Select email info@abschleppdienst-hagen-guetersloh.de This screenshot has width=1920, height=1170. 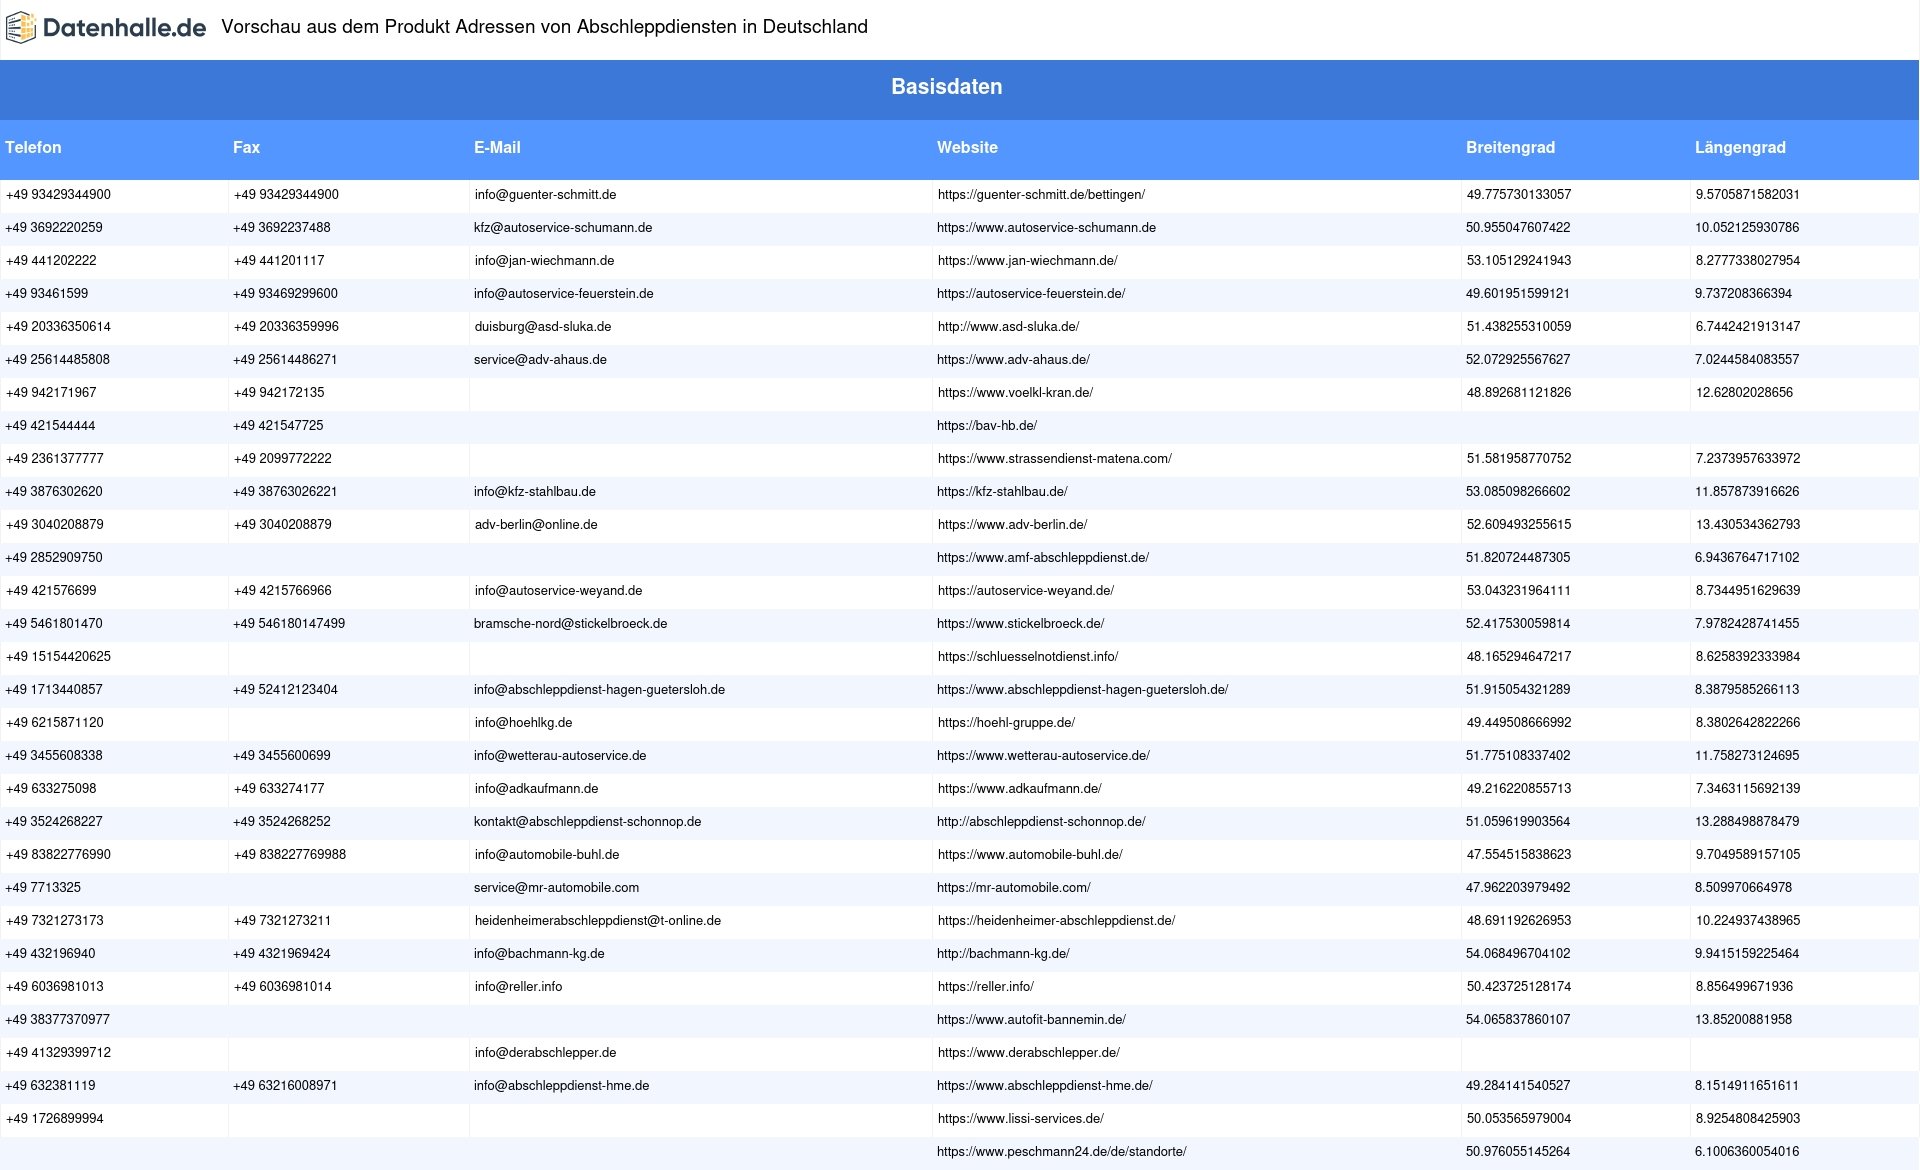click(x=599, y=690)
